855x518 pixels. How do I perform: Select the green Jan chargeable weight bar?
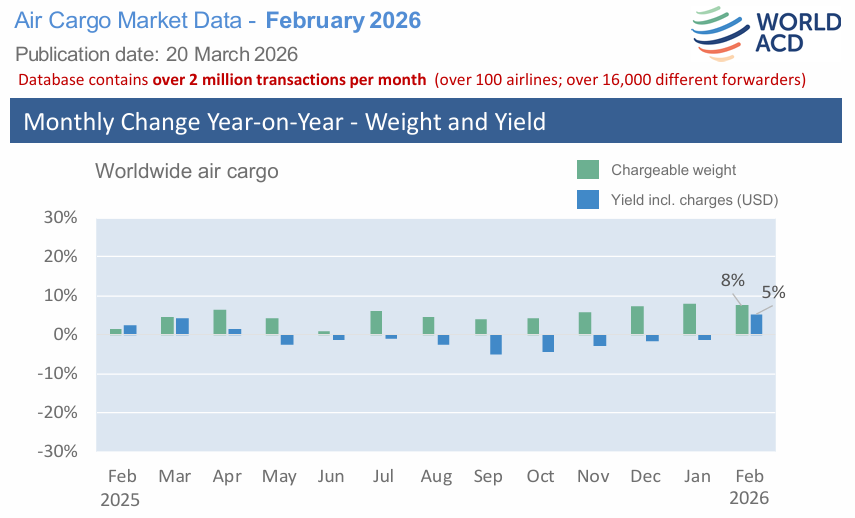coord(690,319)
